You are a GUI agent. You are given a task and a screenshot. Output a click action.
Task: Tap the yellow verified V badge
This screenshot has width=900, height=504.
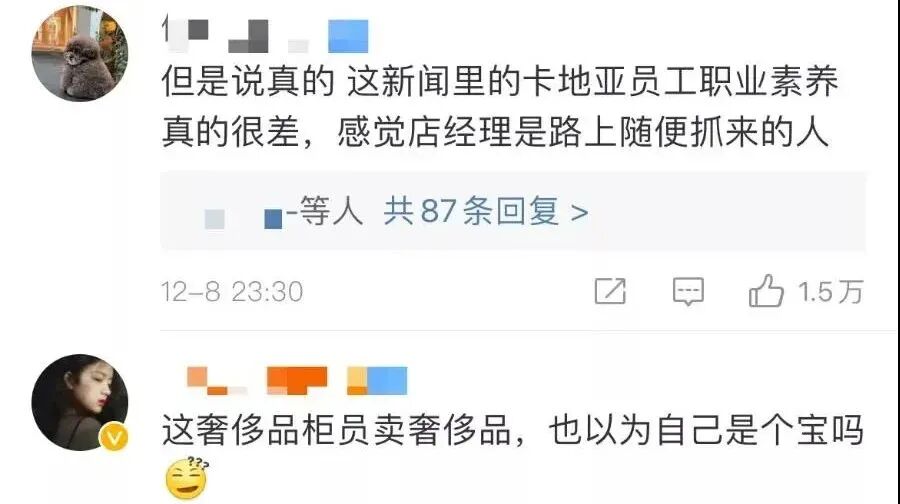click(x=114, y=437)
